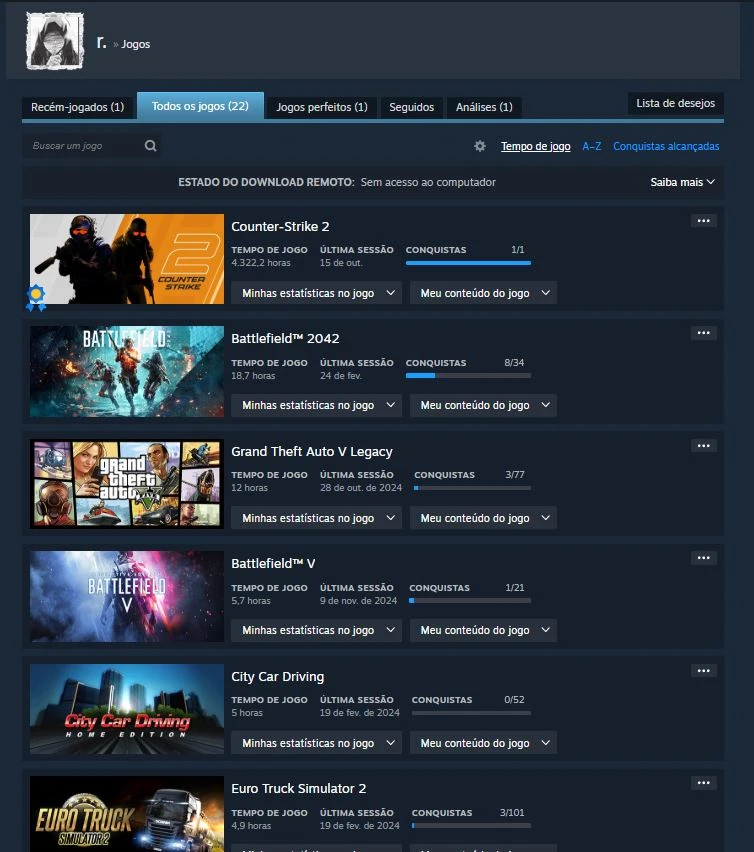Open Lista de desejos button
Viewport: 754px width, 852px height.
point(675,103)
